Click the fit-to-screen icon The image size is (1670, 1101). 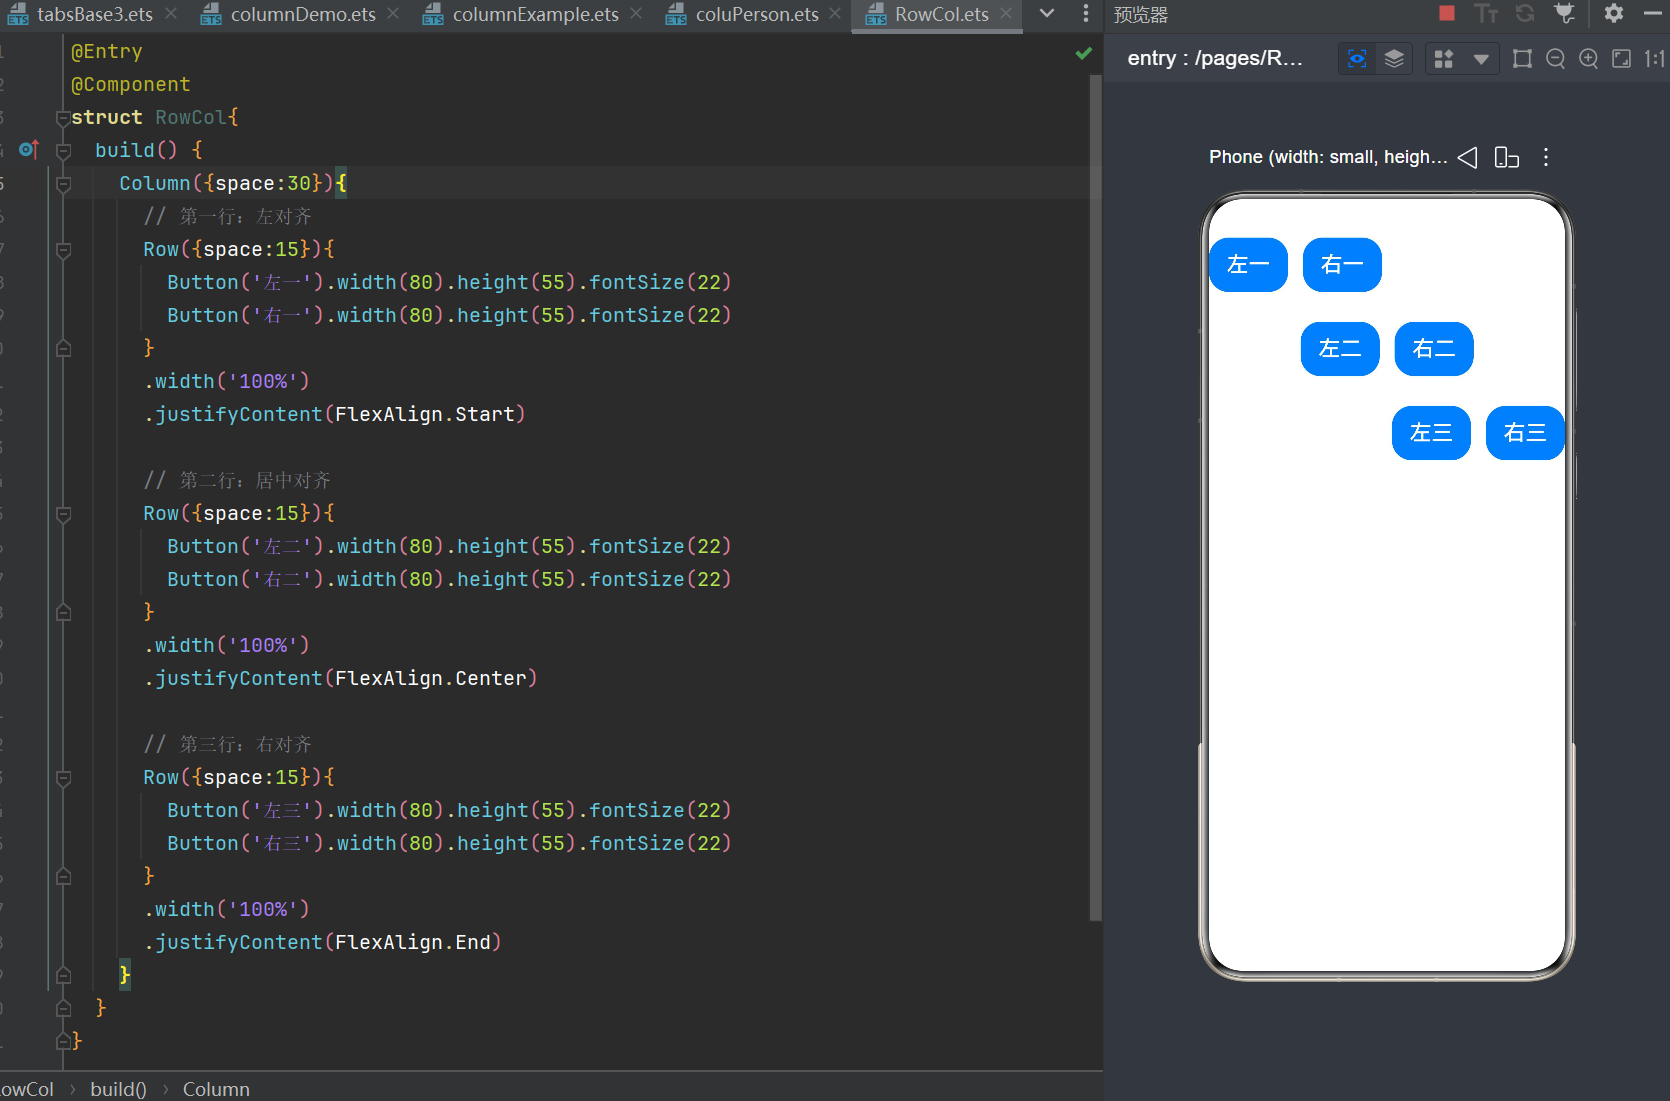tap(1621, 59)
